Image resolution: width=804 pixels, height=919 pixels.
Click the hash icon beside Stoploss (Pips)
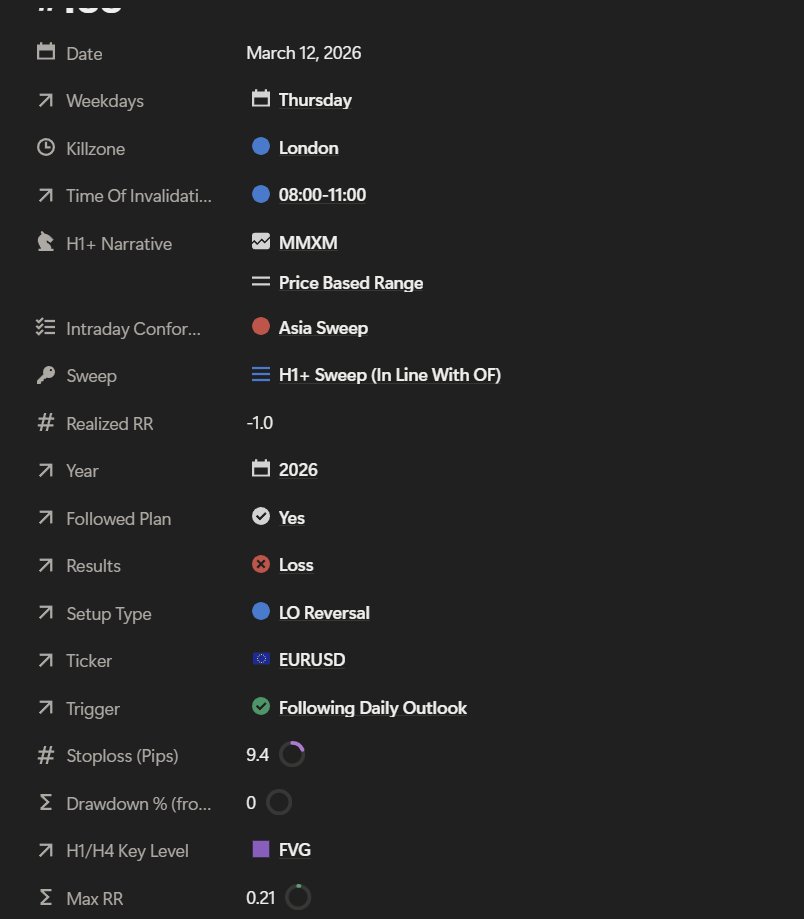pos(46,755)
